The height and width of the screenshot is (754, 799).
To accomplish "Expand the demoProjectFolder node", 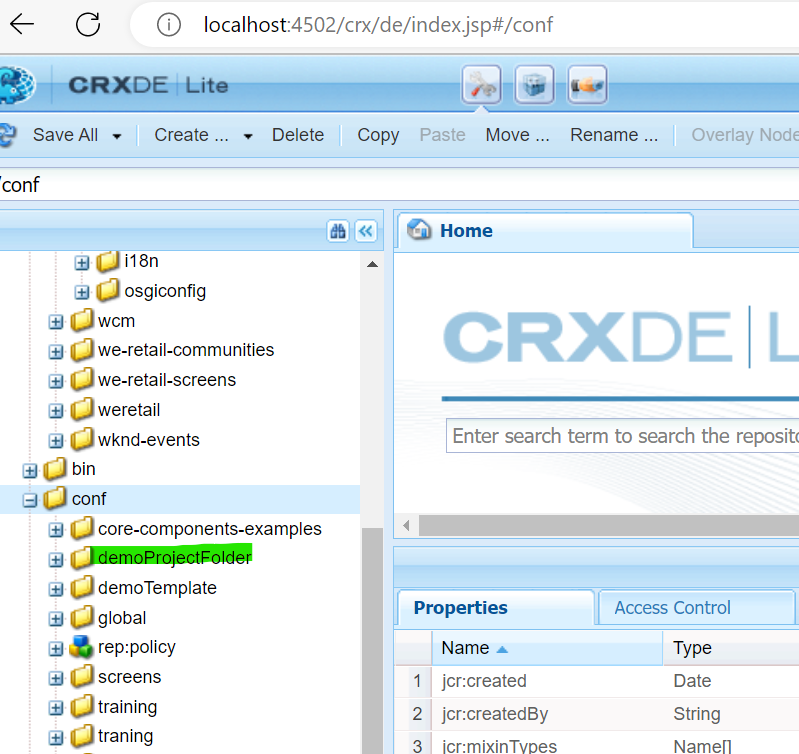I will (x=56, y=560).
